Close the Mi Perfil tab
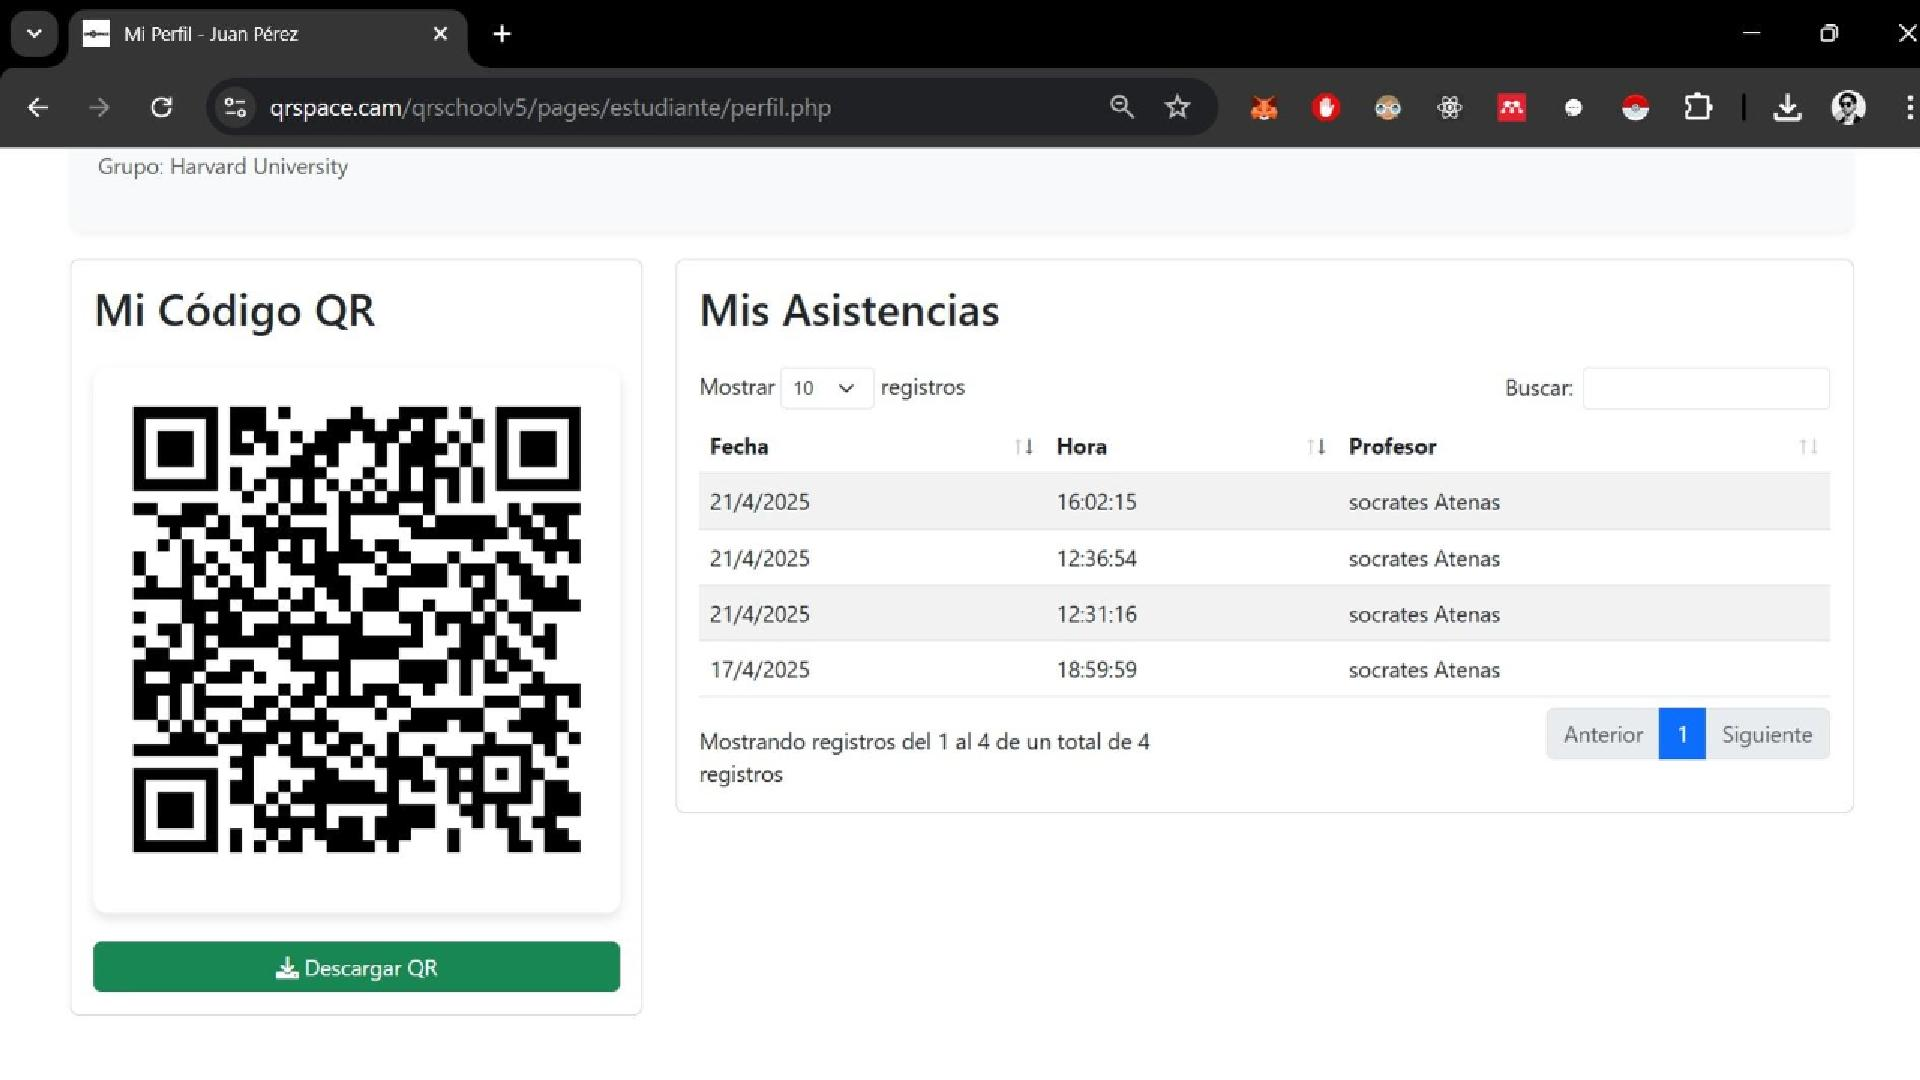1920x1080 pixels. 440,34
